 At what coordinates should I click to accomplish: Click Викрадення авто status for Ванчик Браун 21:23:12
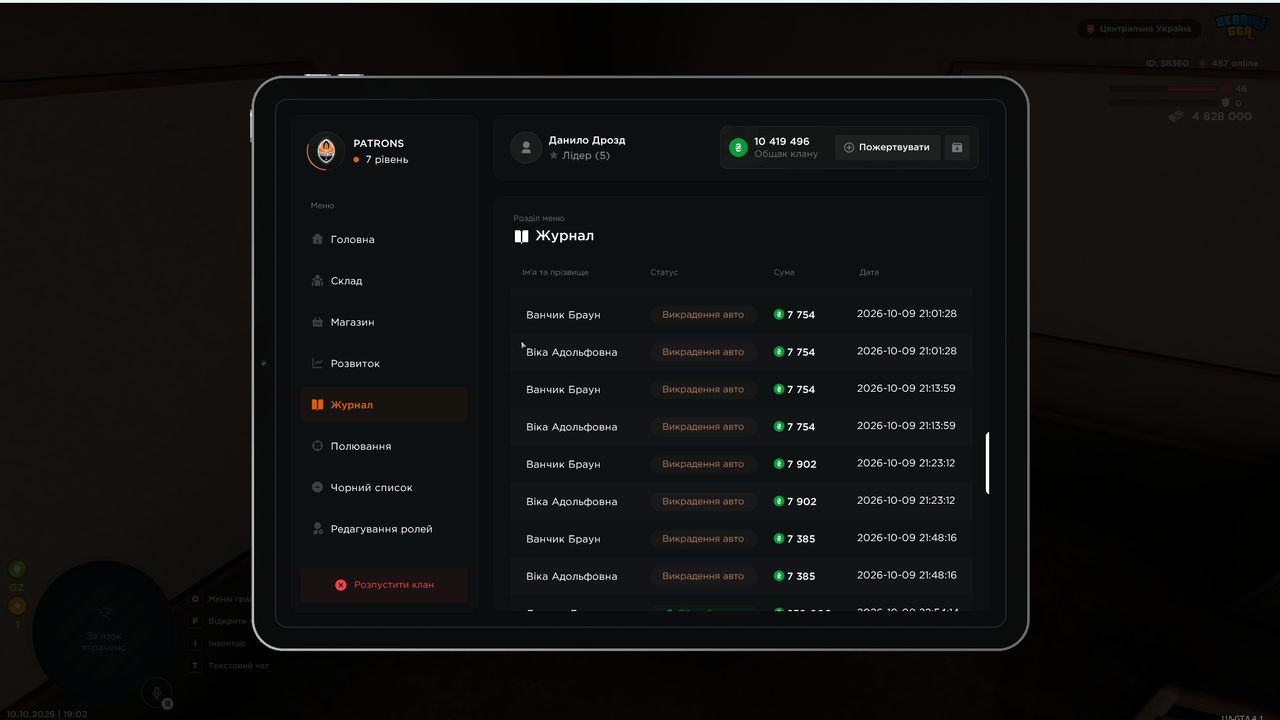(x=703, y=464)
